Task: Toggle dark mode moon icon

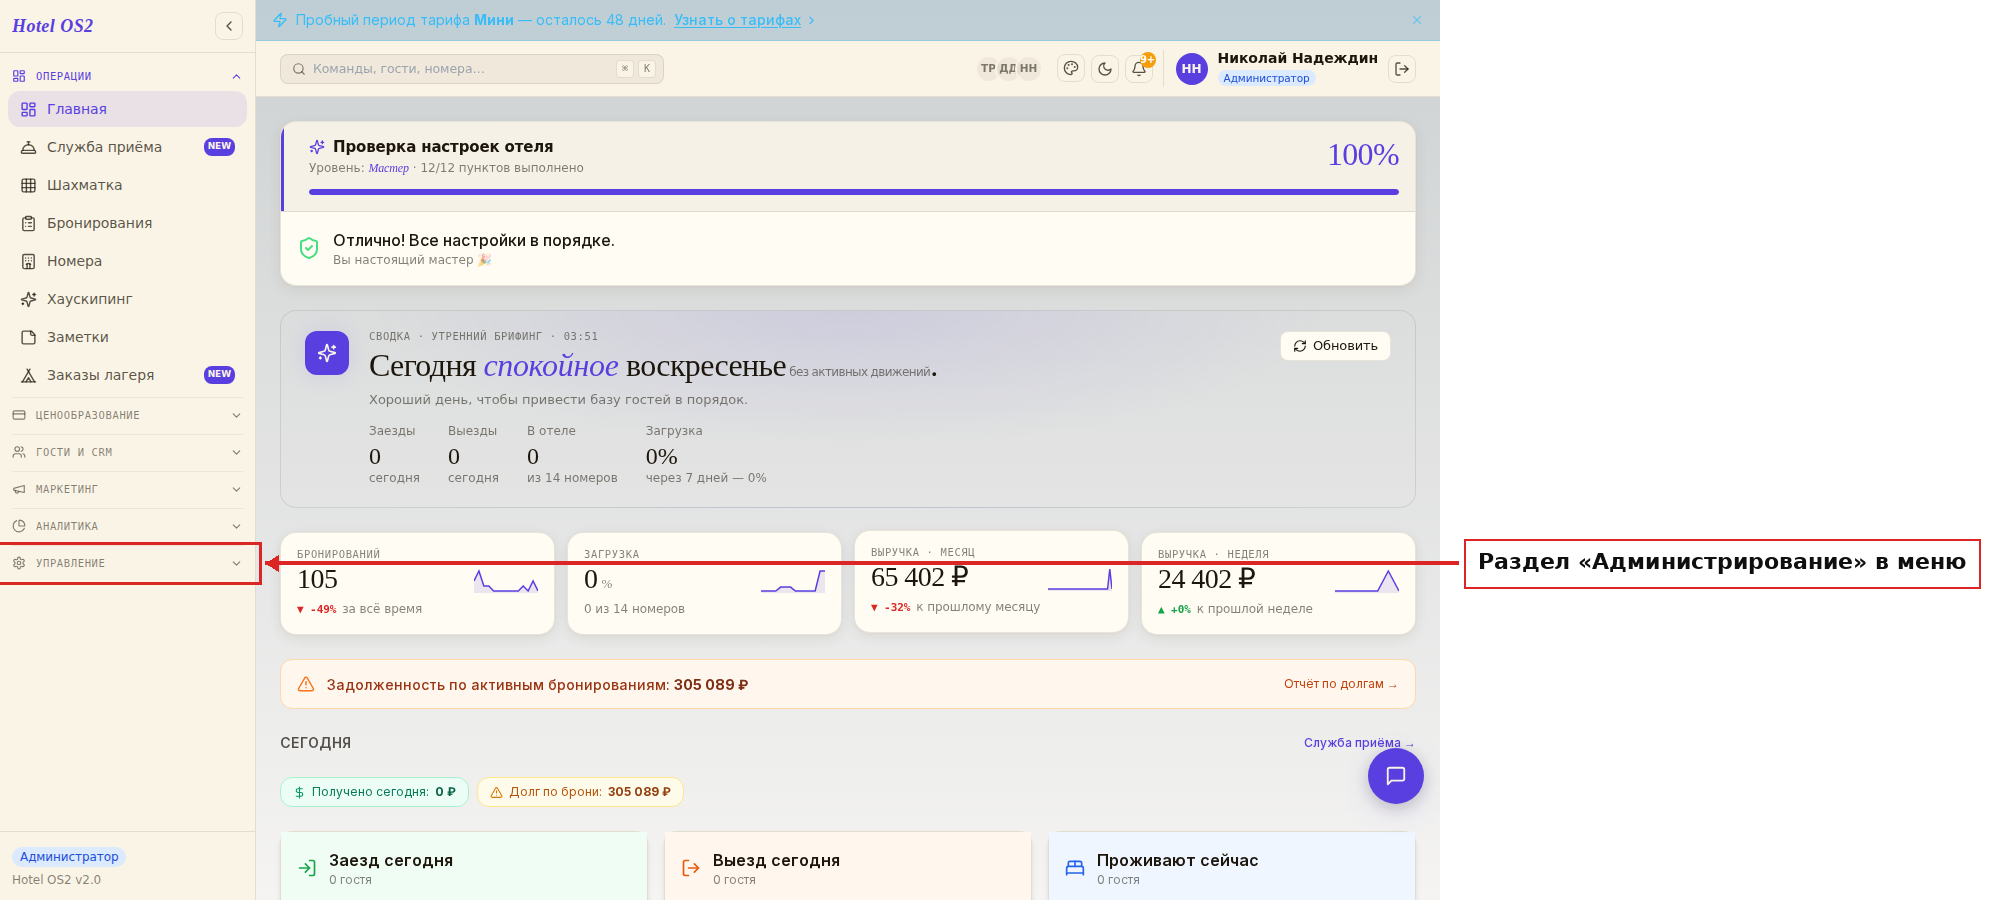Action: [x=1105, y=69]
